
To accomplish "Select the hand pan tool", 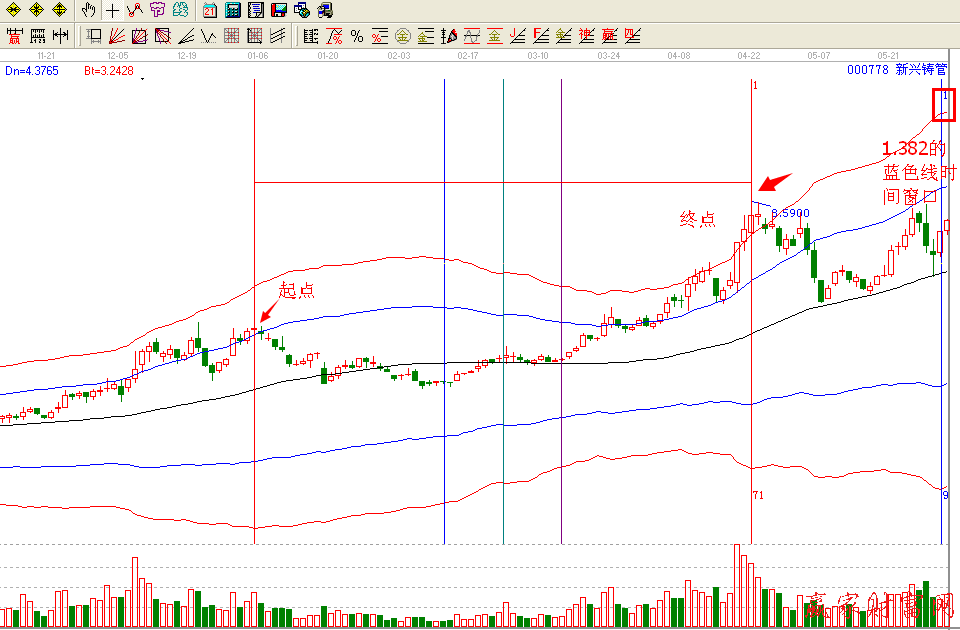I will pyautogui.click(x=88, y=11).
